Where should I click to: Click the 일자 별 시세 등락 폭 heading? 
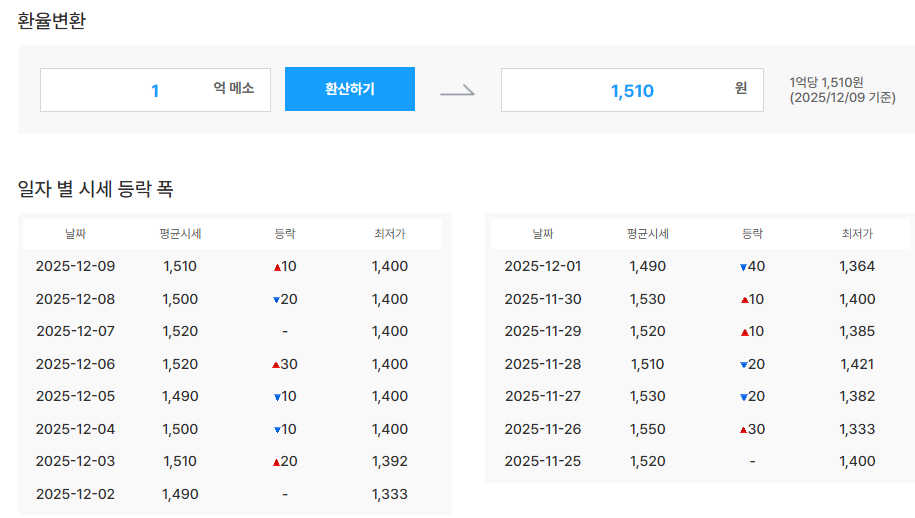point(95,189)
